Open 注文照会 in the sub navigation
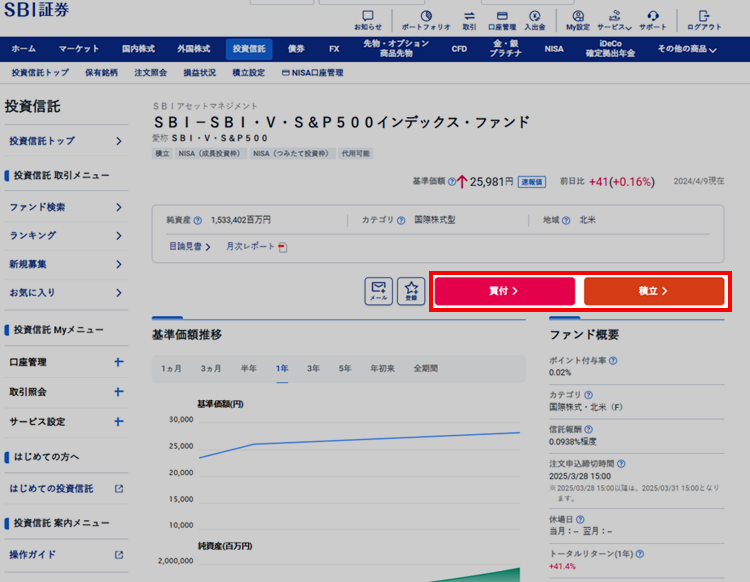This screenshot has height=582, width=750. coord(151,73)
